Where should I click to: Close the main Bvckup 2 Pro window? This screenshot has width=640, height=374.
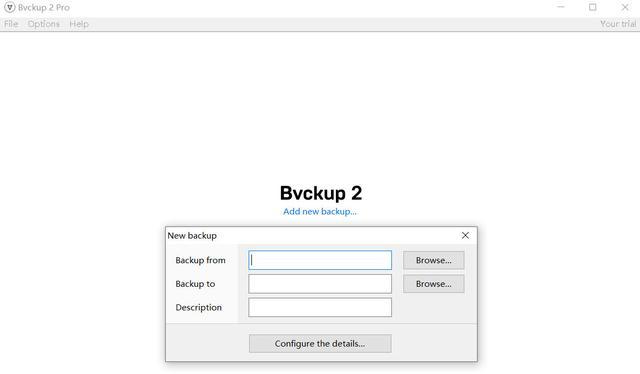pyautogui.click(x=625, y=7)
